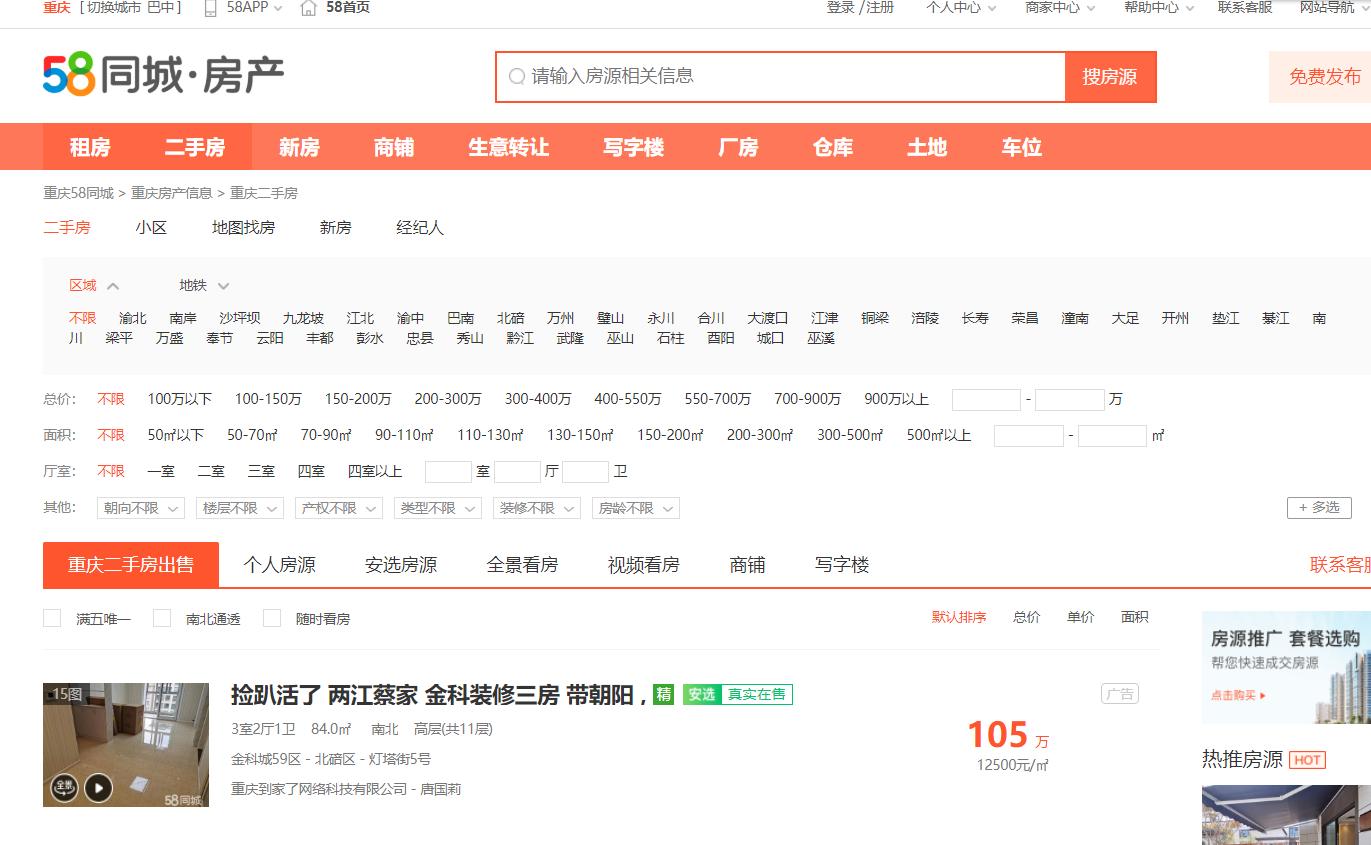The height and width of the screenshot is (845, 1371).
Task: Open the 朝向不限 dropdown
Action: coord(140,508)
